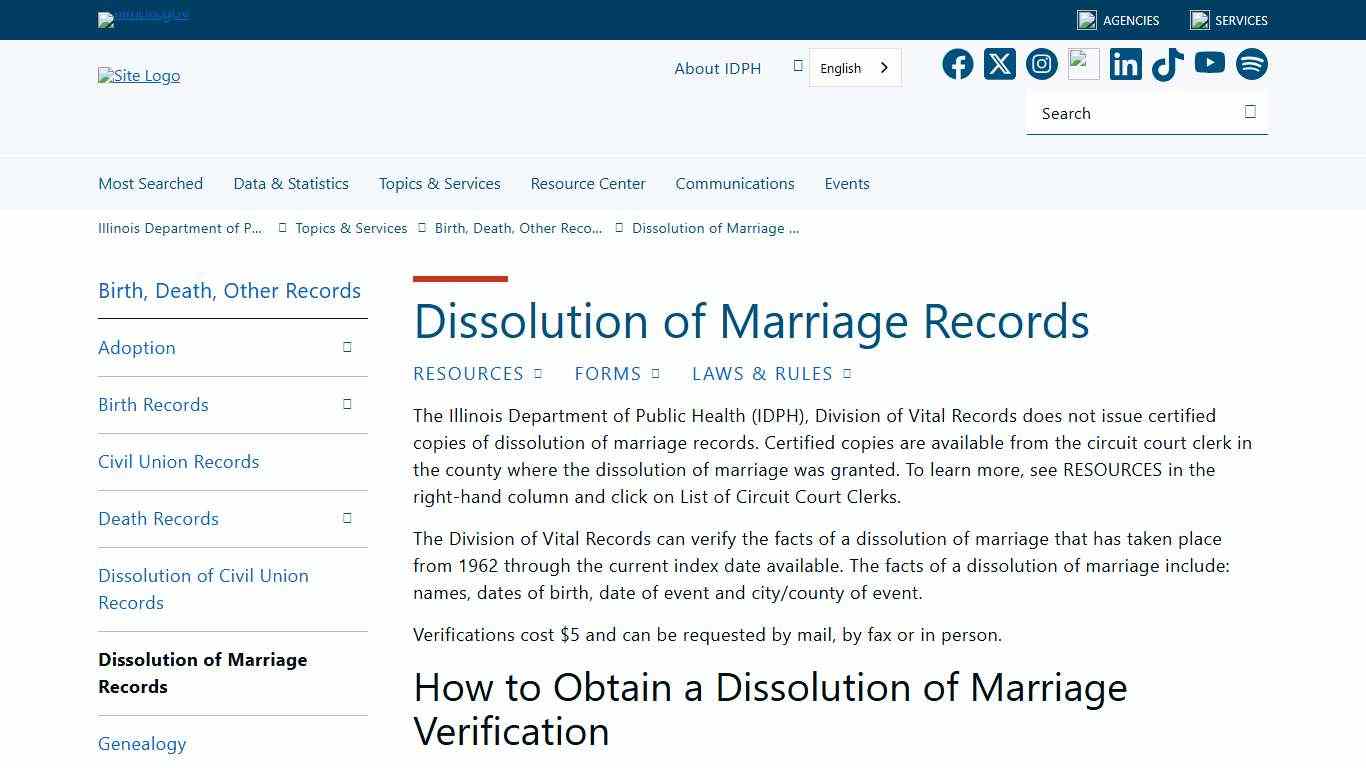Expand the Birth Records sidebar entry

pos(347,404)
